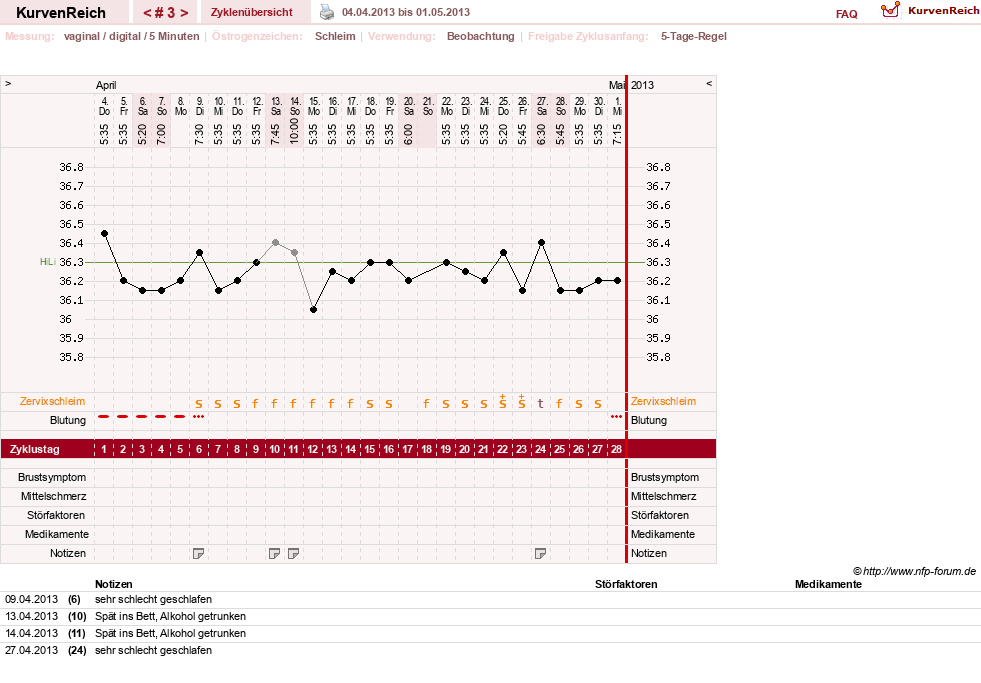Viewport: 981px width, 683px height.
Task: Go to the previous cycle with '<'
Action: tap(147, 13)
